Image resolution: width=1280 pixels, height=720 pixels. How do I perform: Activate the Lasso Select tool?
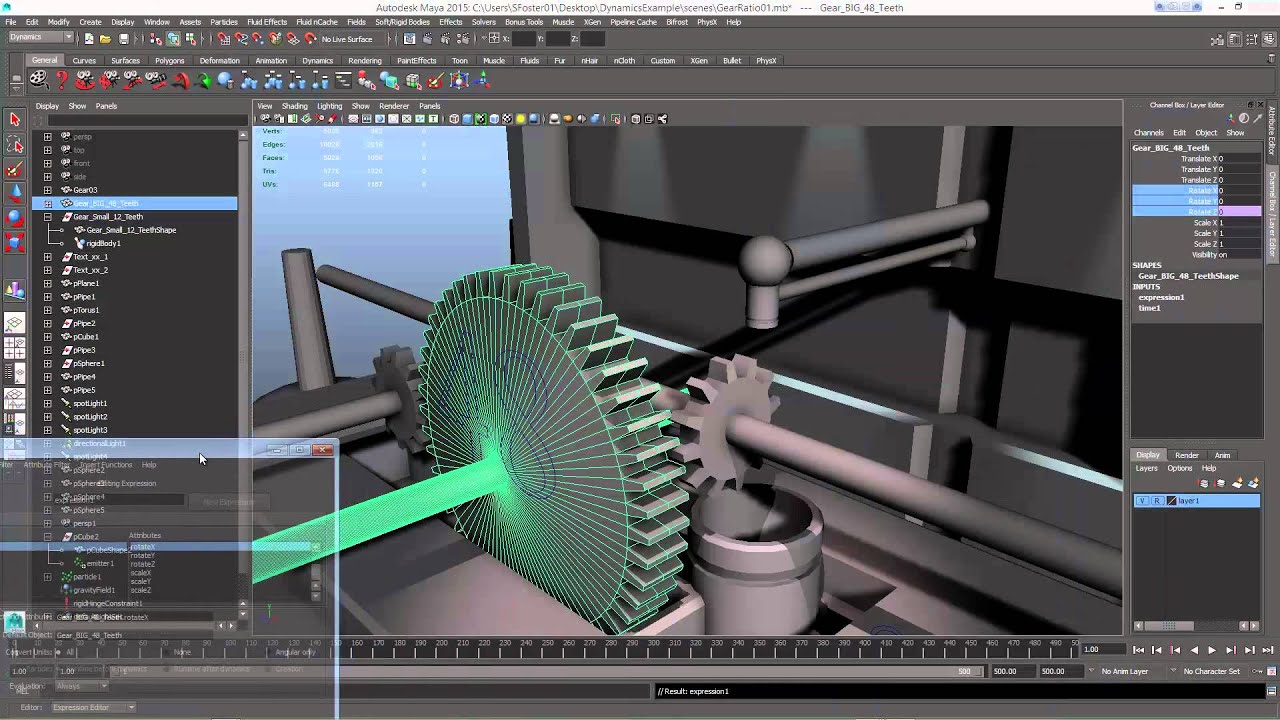pos(14,146)
